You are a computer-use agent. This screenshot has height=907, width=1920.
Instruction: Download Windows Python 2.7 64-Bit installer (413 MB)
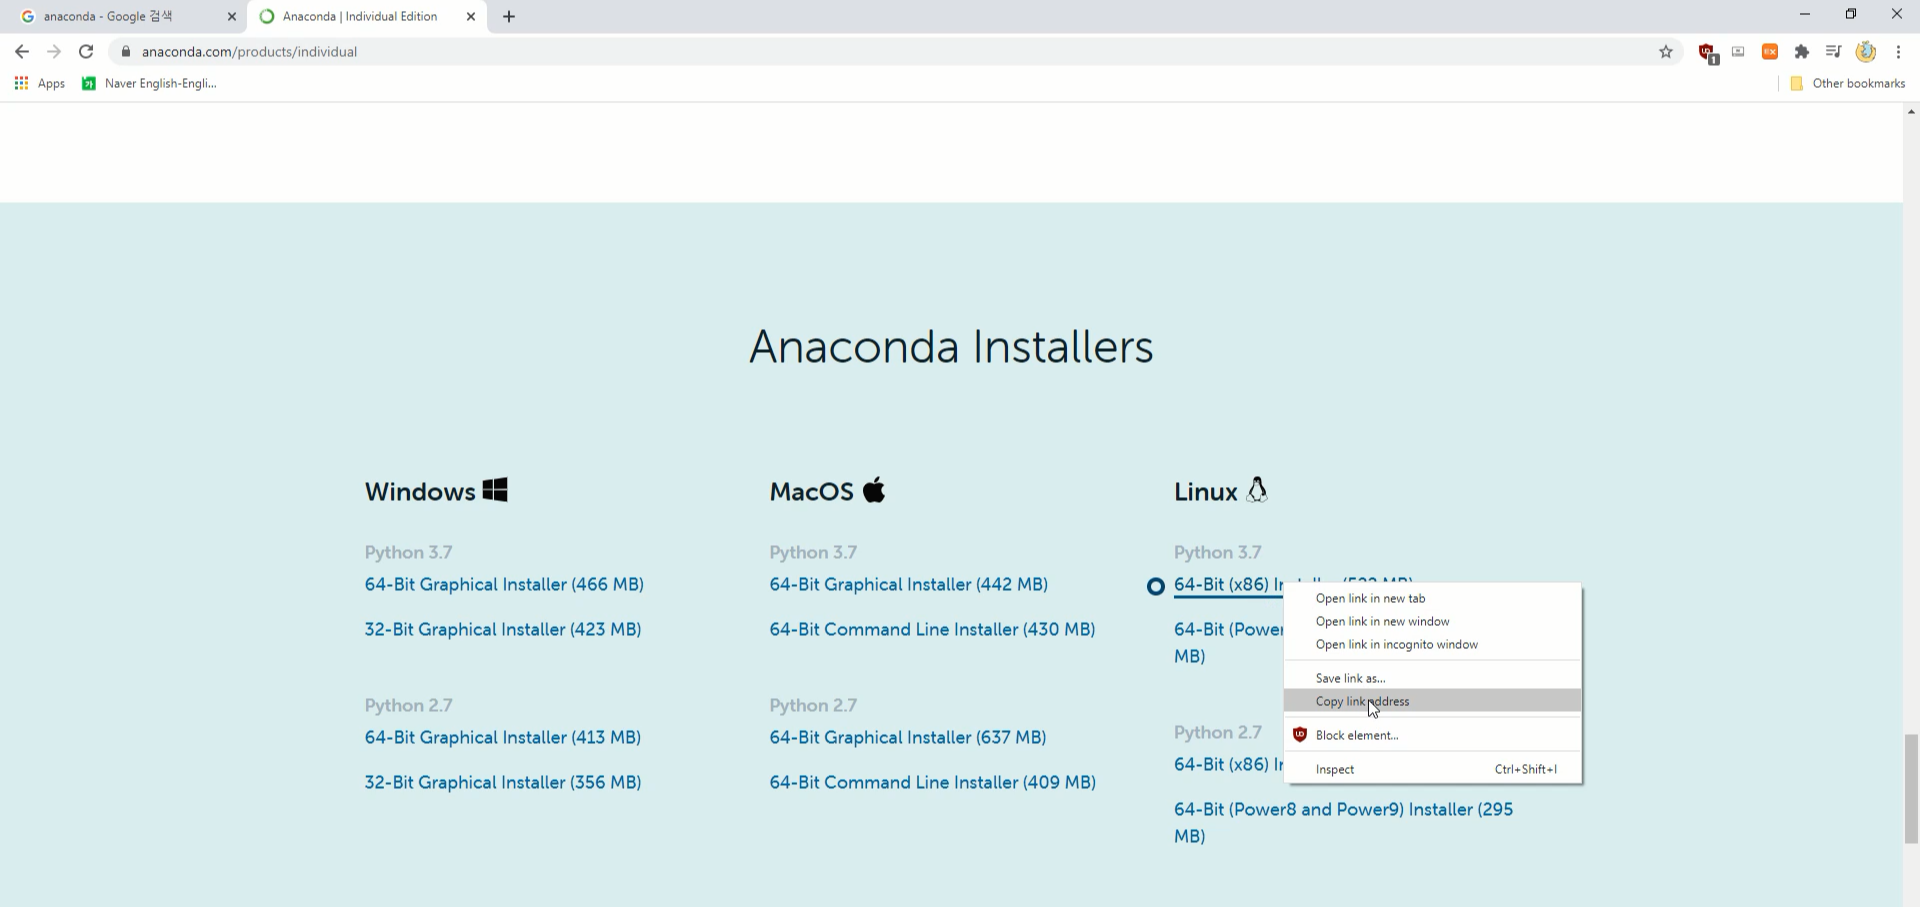(503, 737)
